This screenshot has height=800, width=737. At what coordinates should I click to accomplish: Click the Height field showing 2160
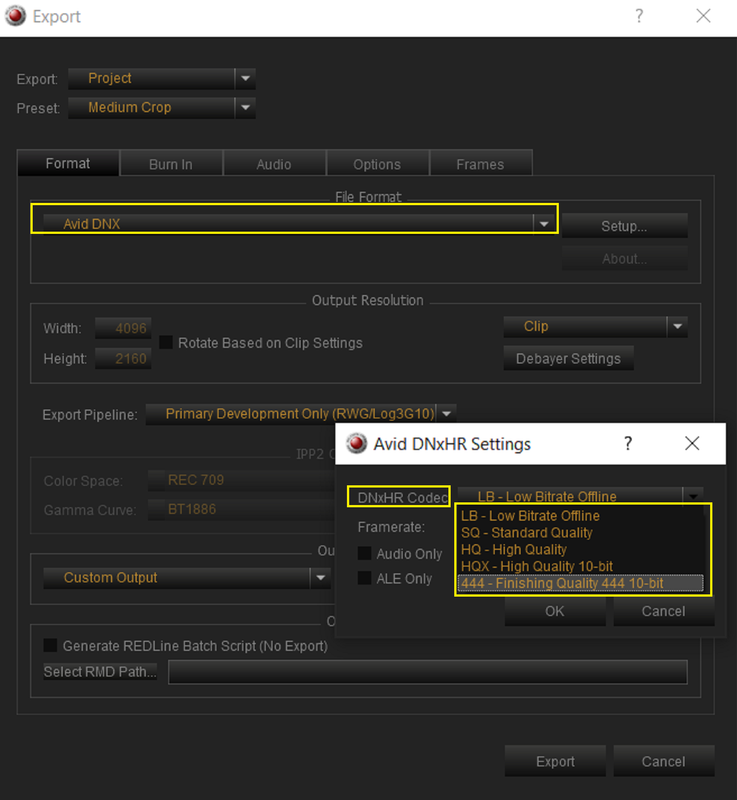(123, 359)
